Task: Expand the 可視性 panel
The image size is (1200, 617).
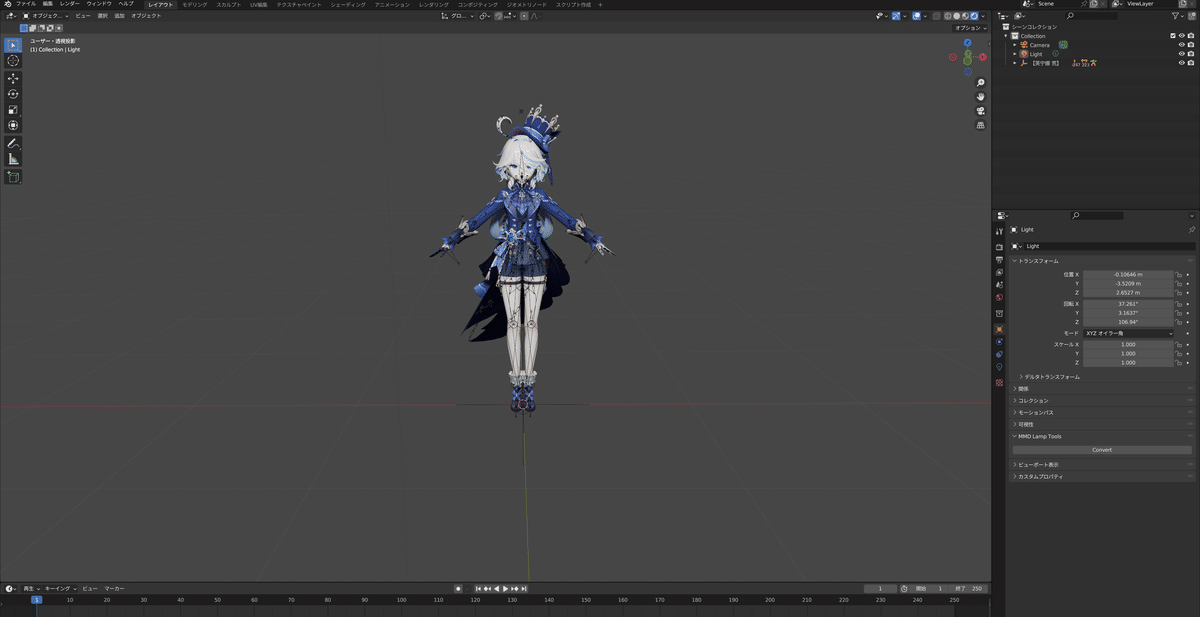Action: [x=1025, y=425]
